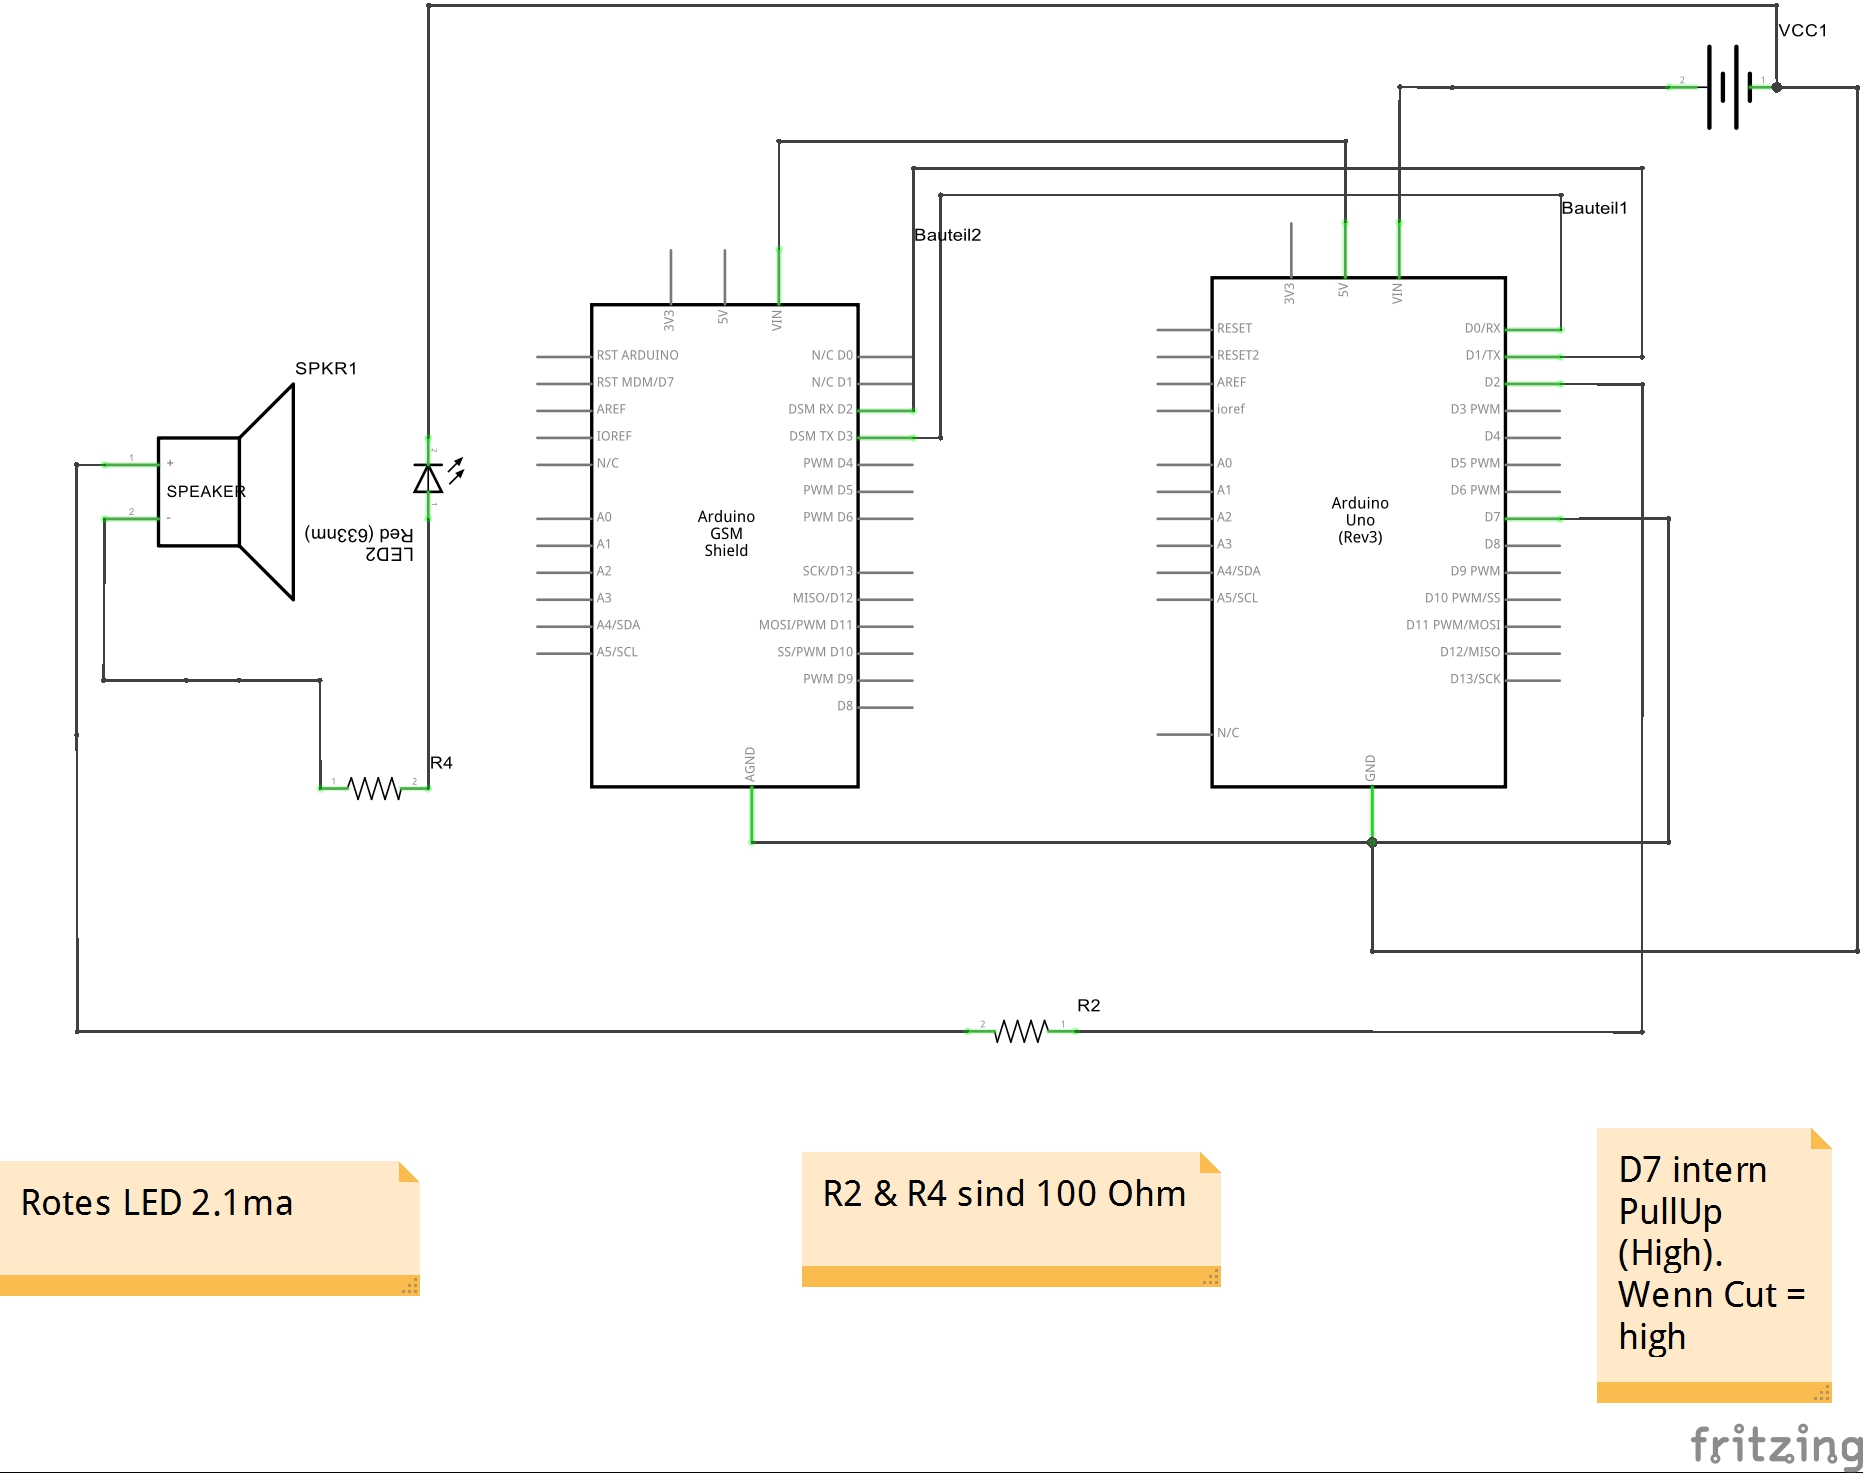Click 'D10 PWM/SS' pin on Arduino Uno
Viewport: 1863px width, 1473px height.
coord(1462,598)
